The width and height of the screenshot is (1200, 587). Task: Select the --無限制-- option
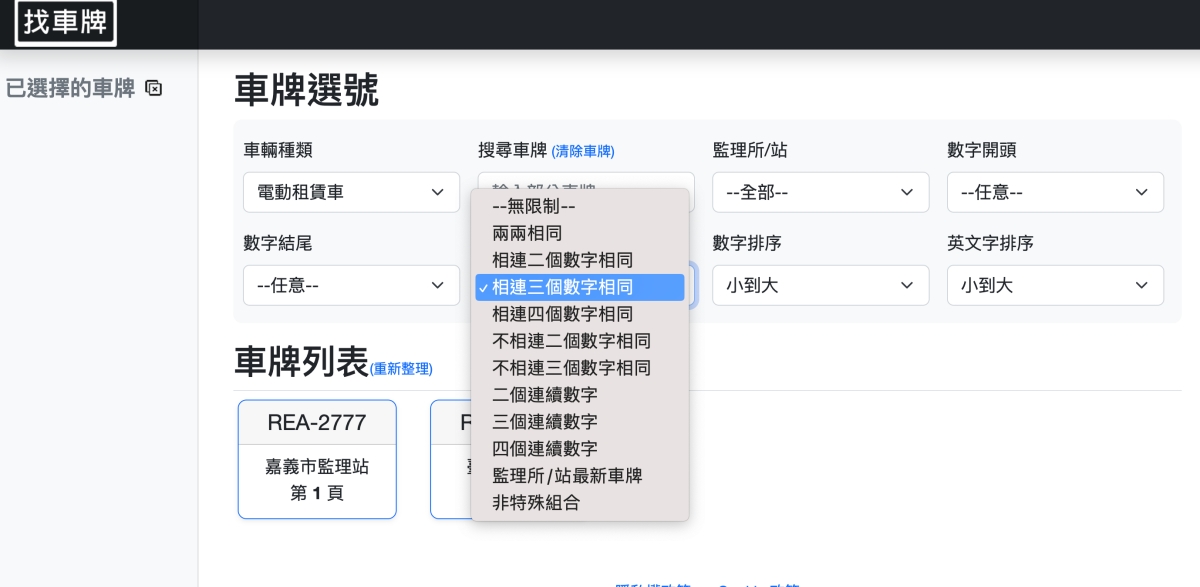[x=534, y=206]
